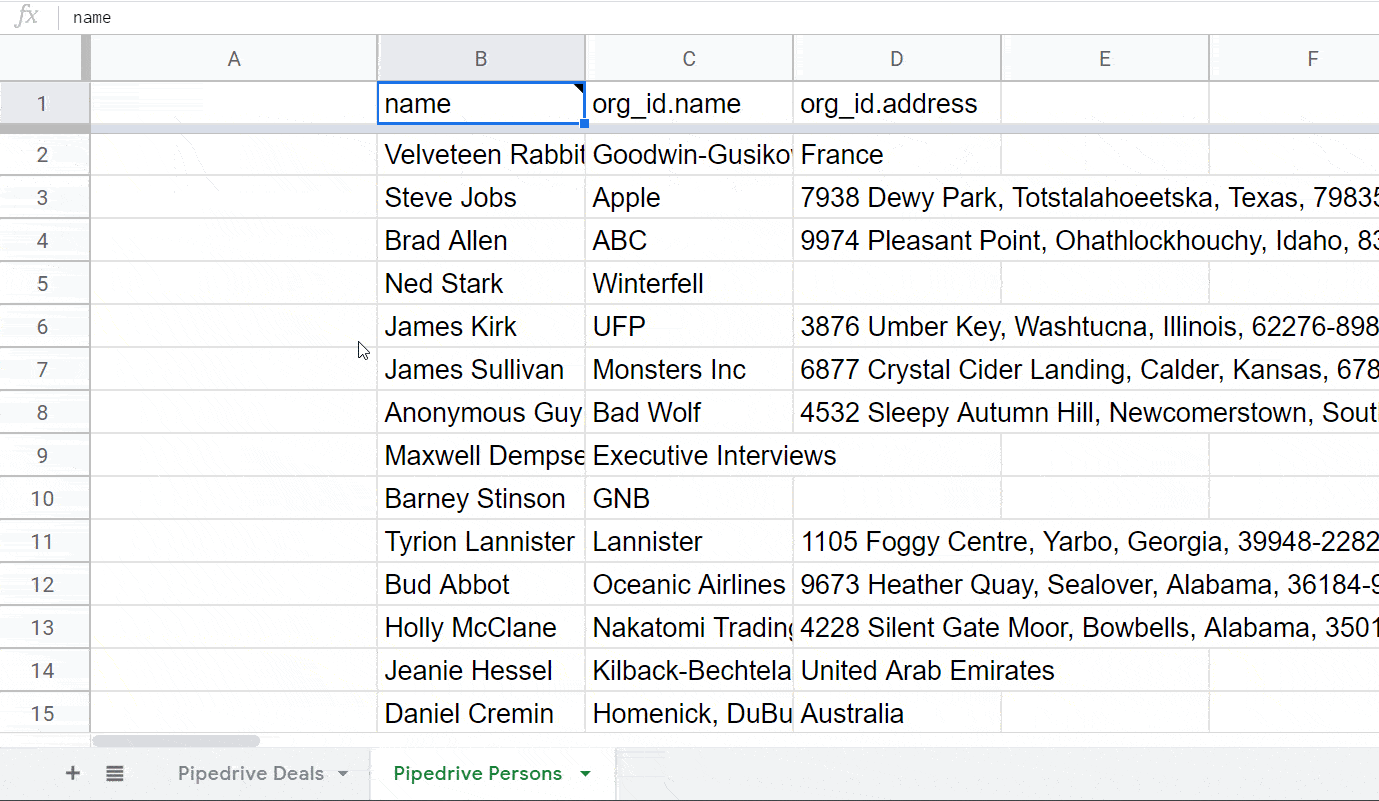Click the fx formula icon

point(27,17)
